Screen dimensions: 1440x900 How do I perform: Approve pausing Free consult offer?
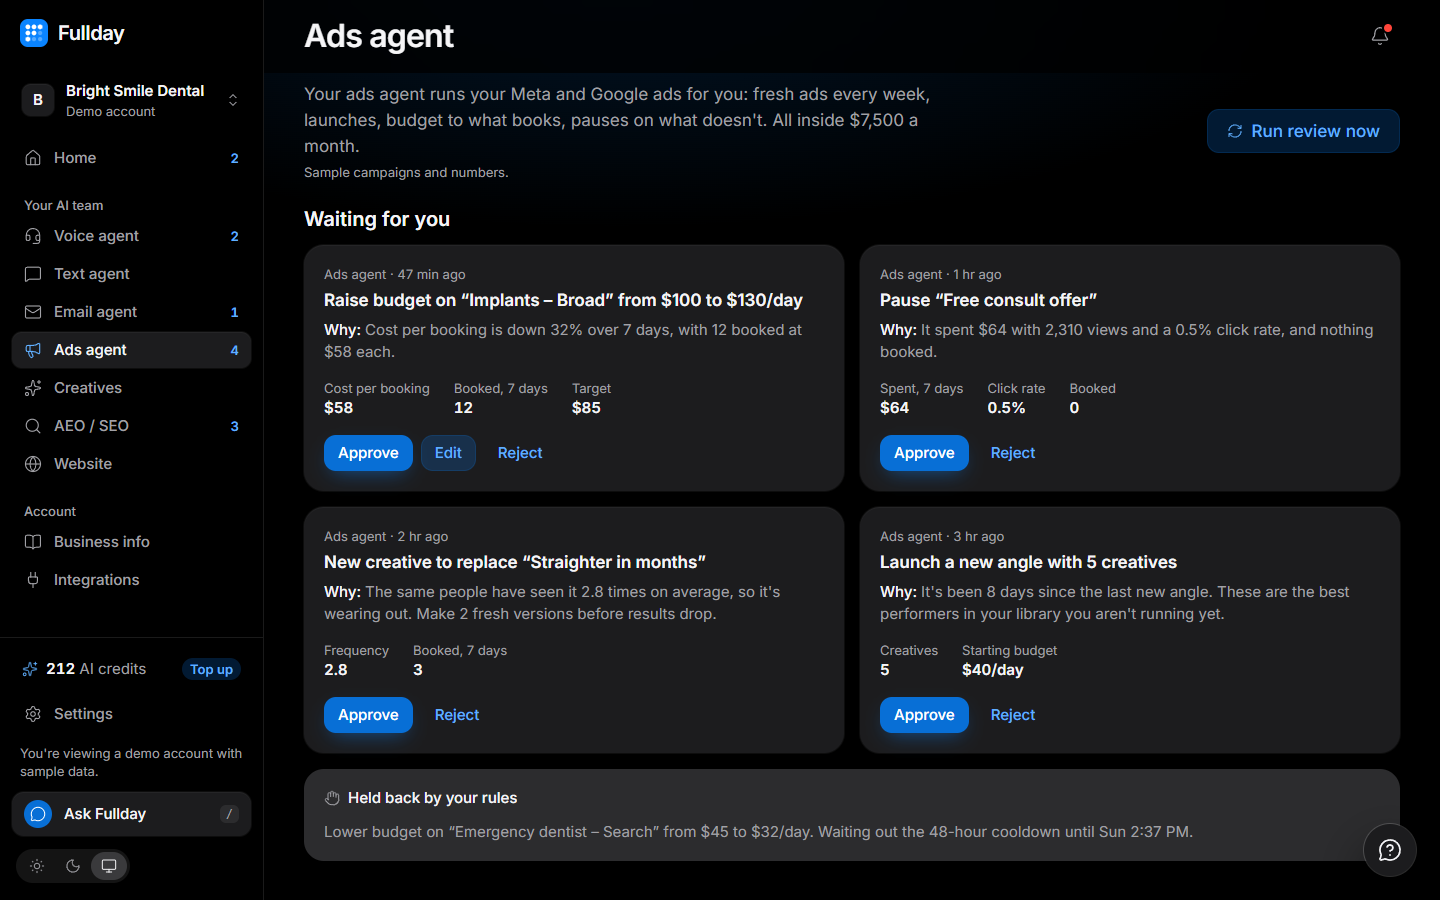coord(924,453)
